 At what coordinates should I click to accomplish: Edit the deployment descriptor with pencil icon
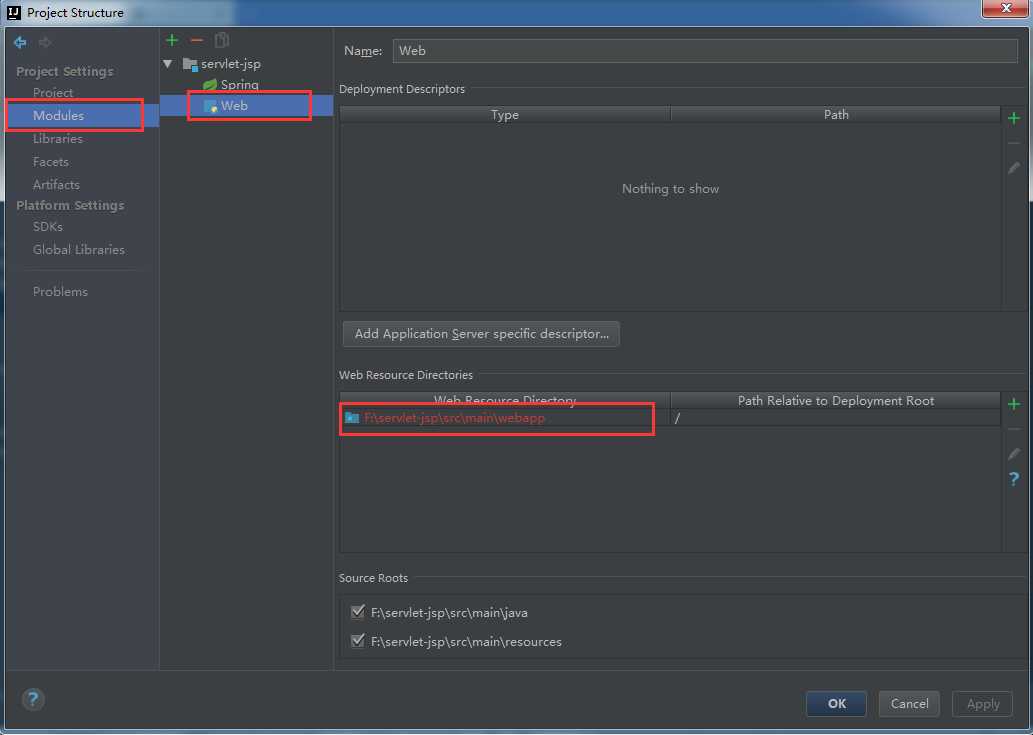1014,168
